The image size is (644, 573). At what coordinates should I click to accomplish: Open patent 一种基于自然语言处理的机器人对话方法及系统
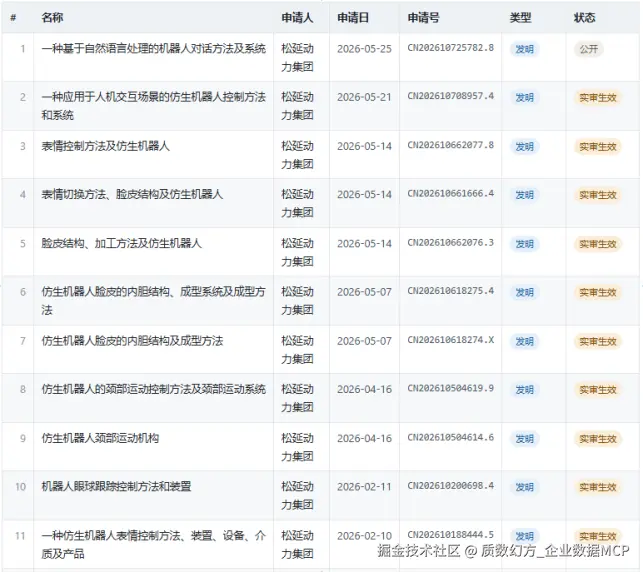point(154,48)
